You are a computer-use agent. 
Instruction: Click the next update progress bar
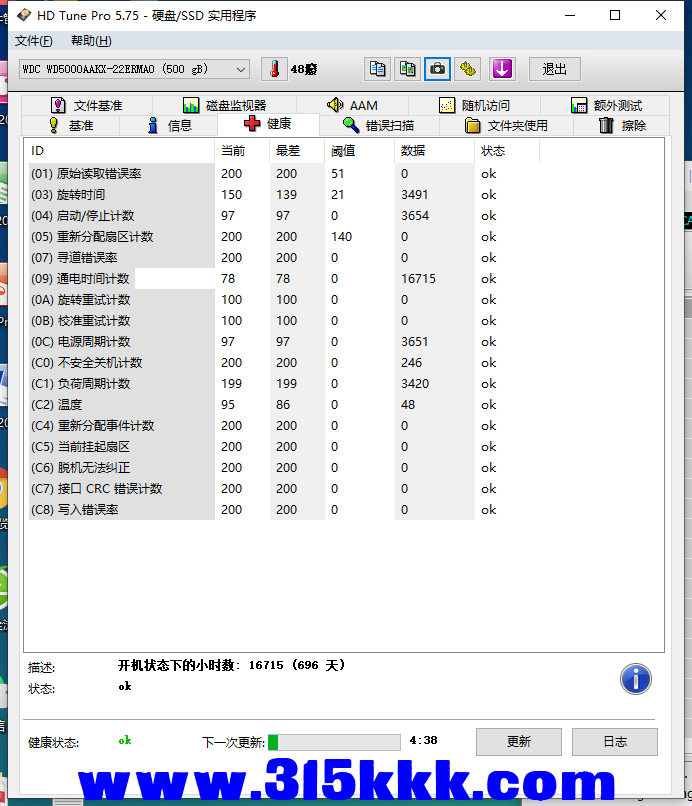[334, 742]
